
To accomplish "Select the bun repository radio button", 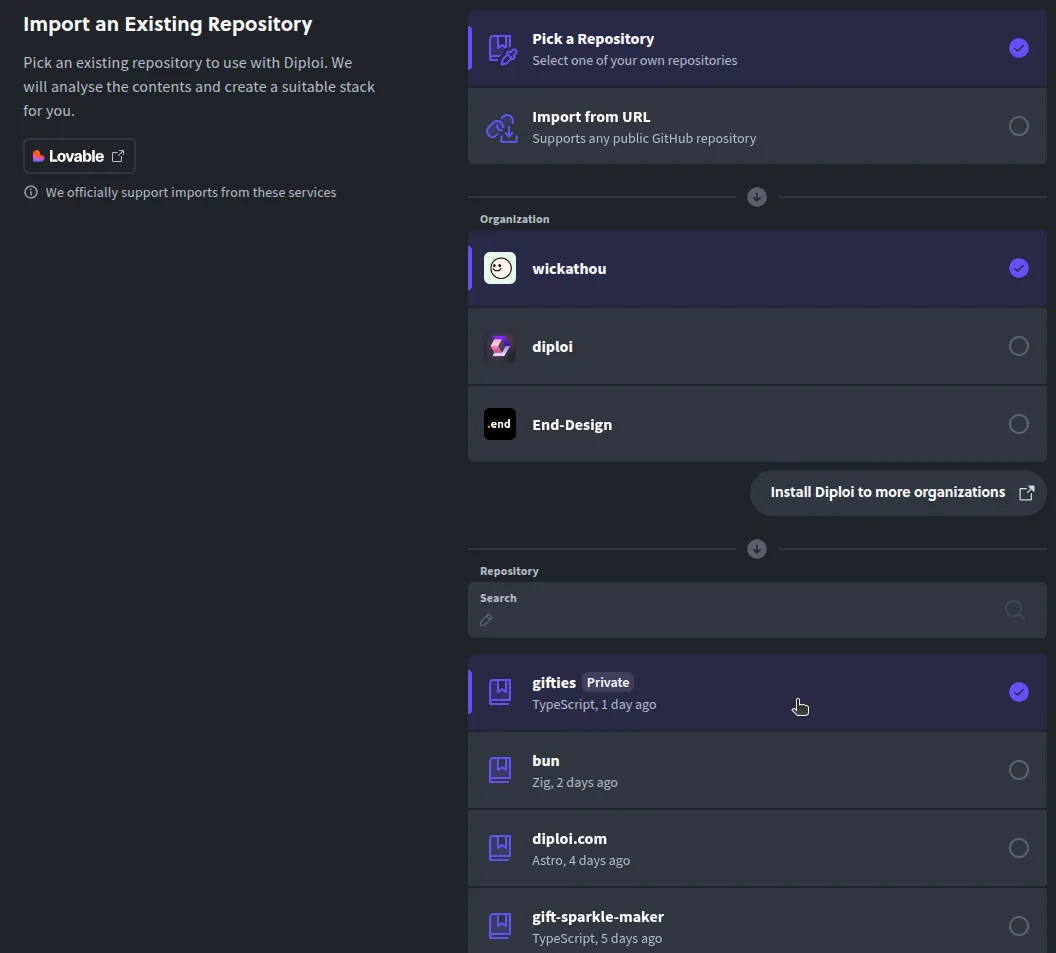I will 1018,769.
